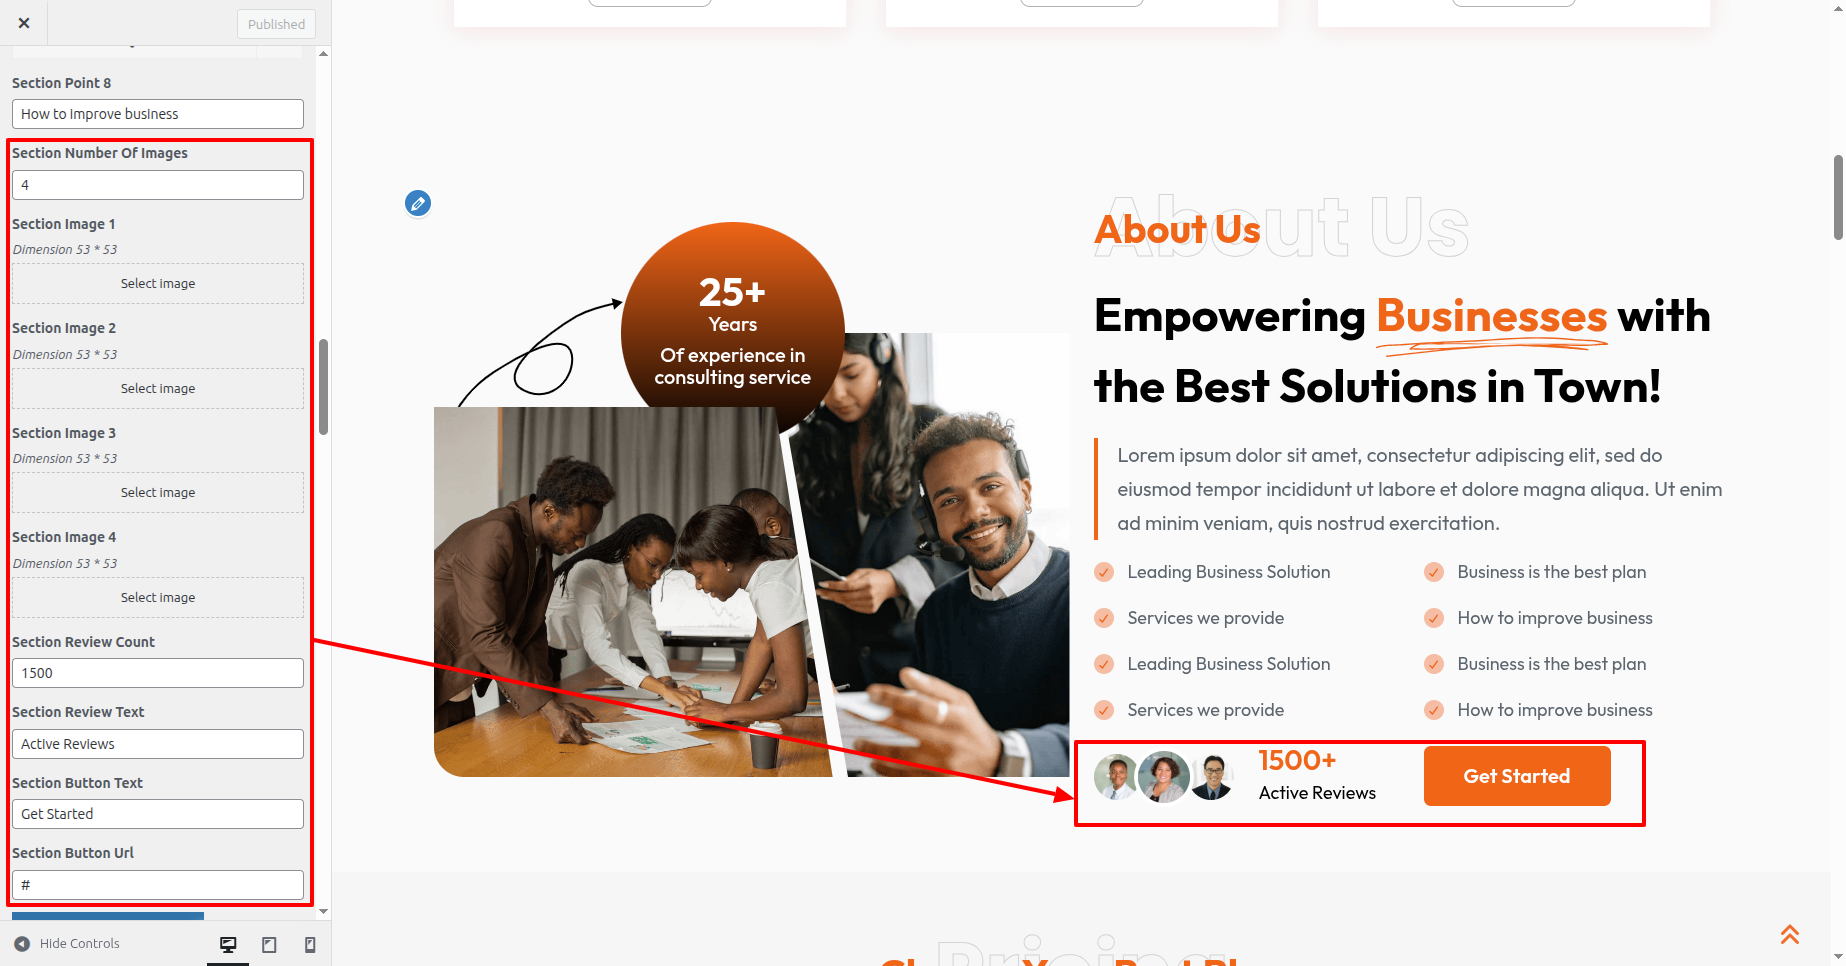
Task: Switch to mobile preview device icon
Action: click(310, 944)
